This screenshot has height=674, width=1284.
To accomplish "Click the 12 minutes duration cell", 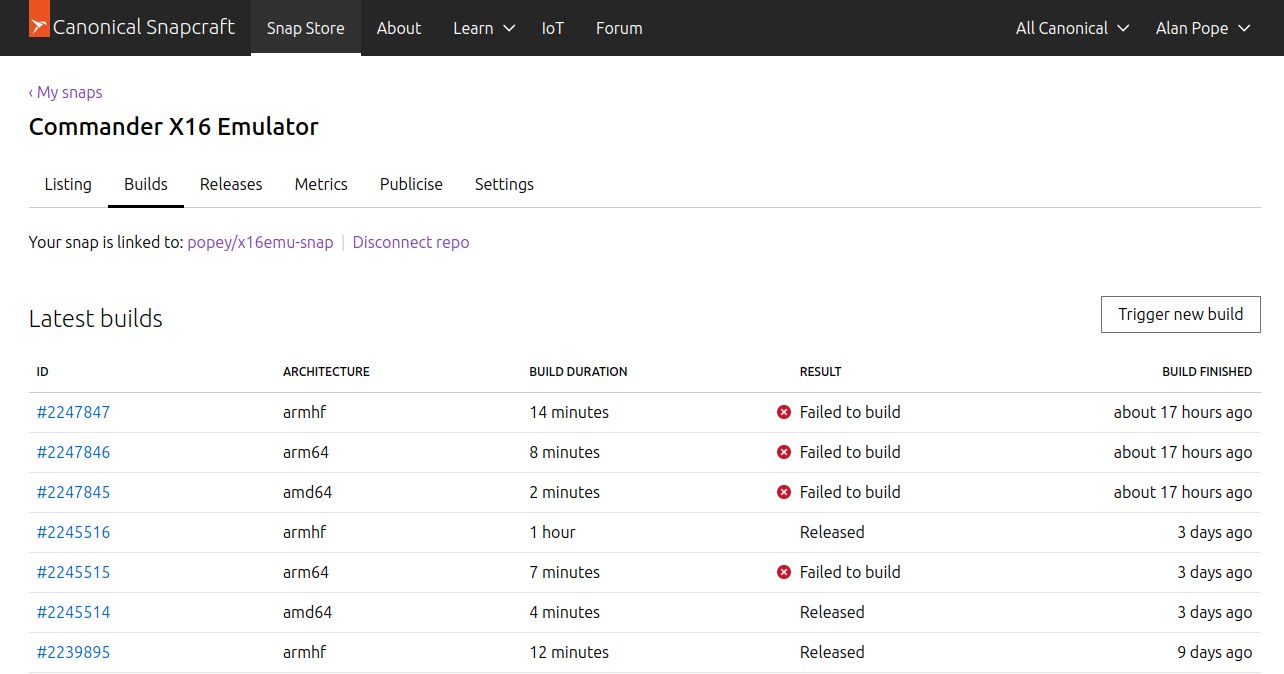I will 569,652.
